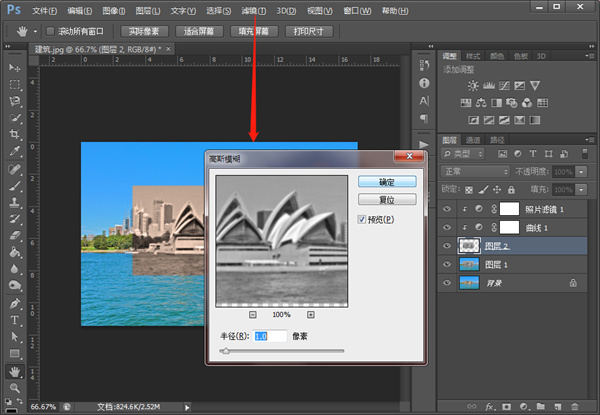Viewport: 600px width, 415px height.
Task: Click the fx layer style icon at the bottom of the Layers panel
Action: (490, 407)
